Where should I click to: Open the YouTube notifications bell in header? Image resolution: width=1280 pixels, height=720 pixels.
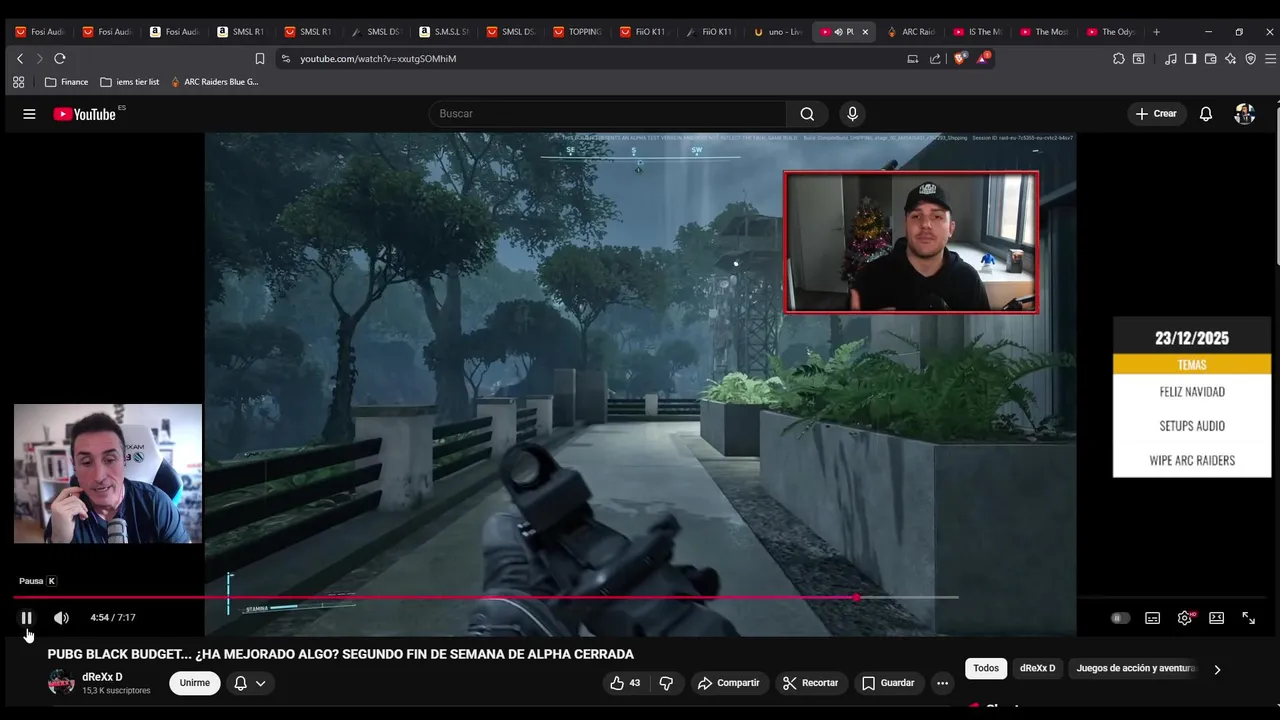click(x=1206, y=114)
